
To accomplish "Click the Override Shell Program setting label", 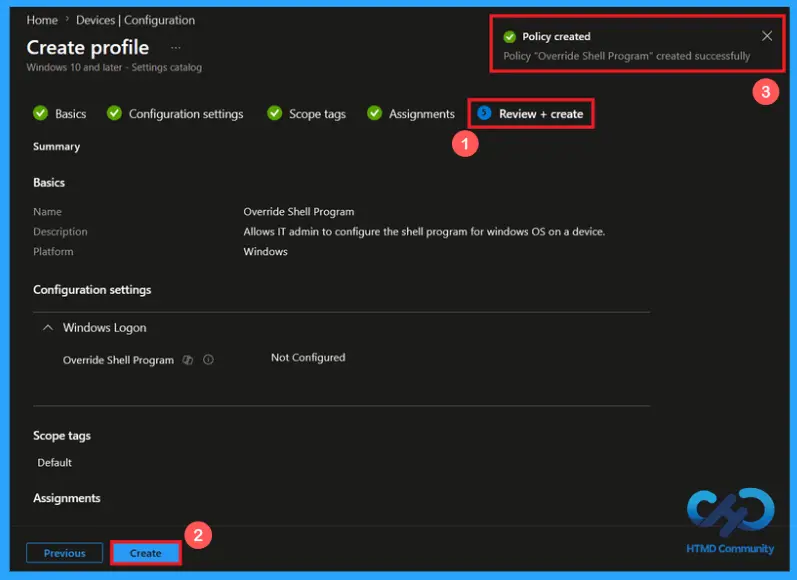I will [118, 360].
